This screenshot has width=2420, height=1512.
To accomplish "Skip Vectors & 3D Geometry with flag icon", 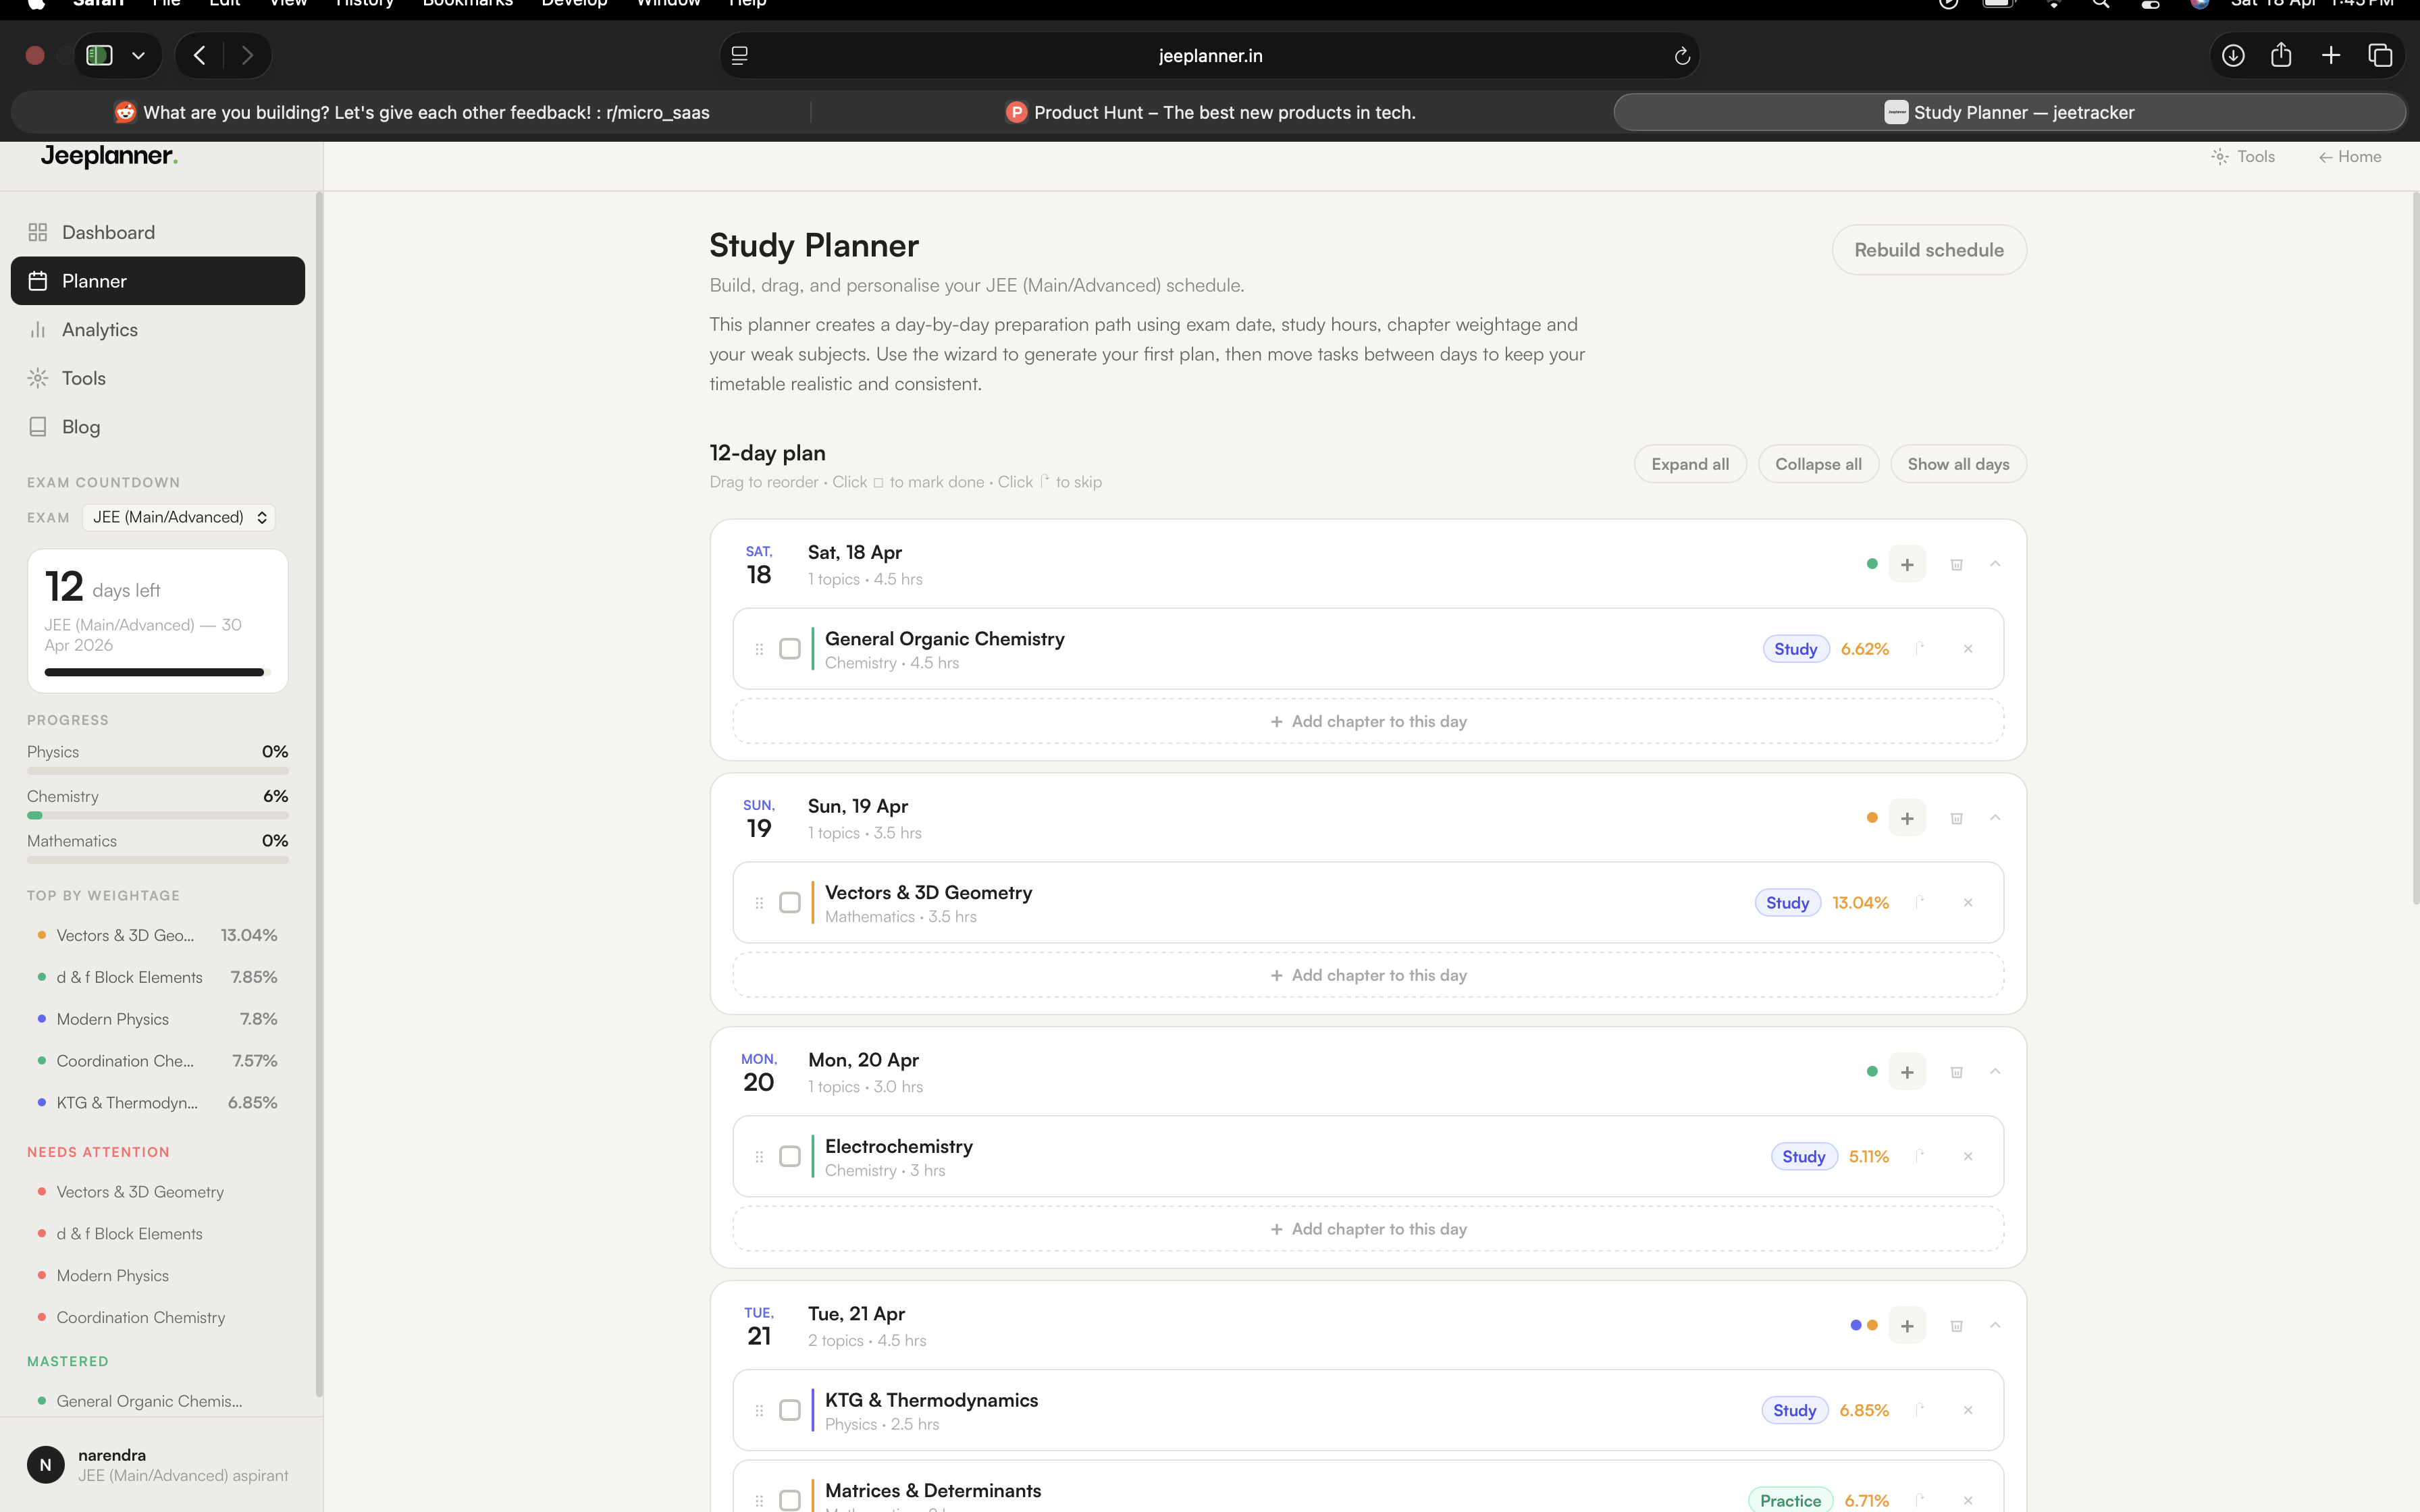I will coord(1920,902).
